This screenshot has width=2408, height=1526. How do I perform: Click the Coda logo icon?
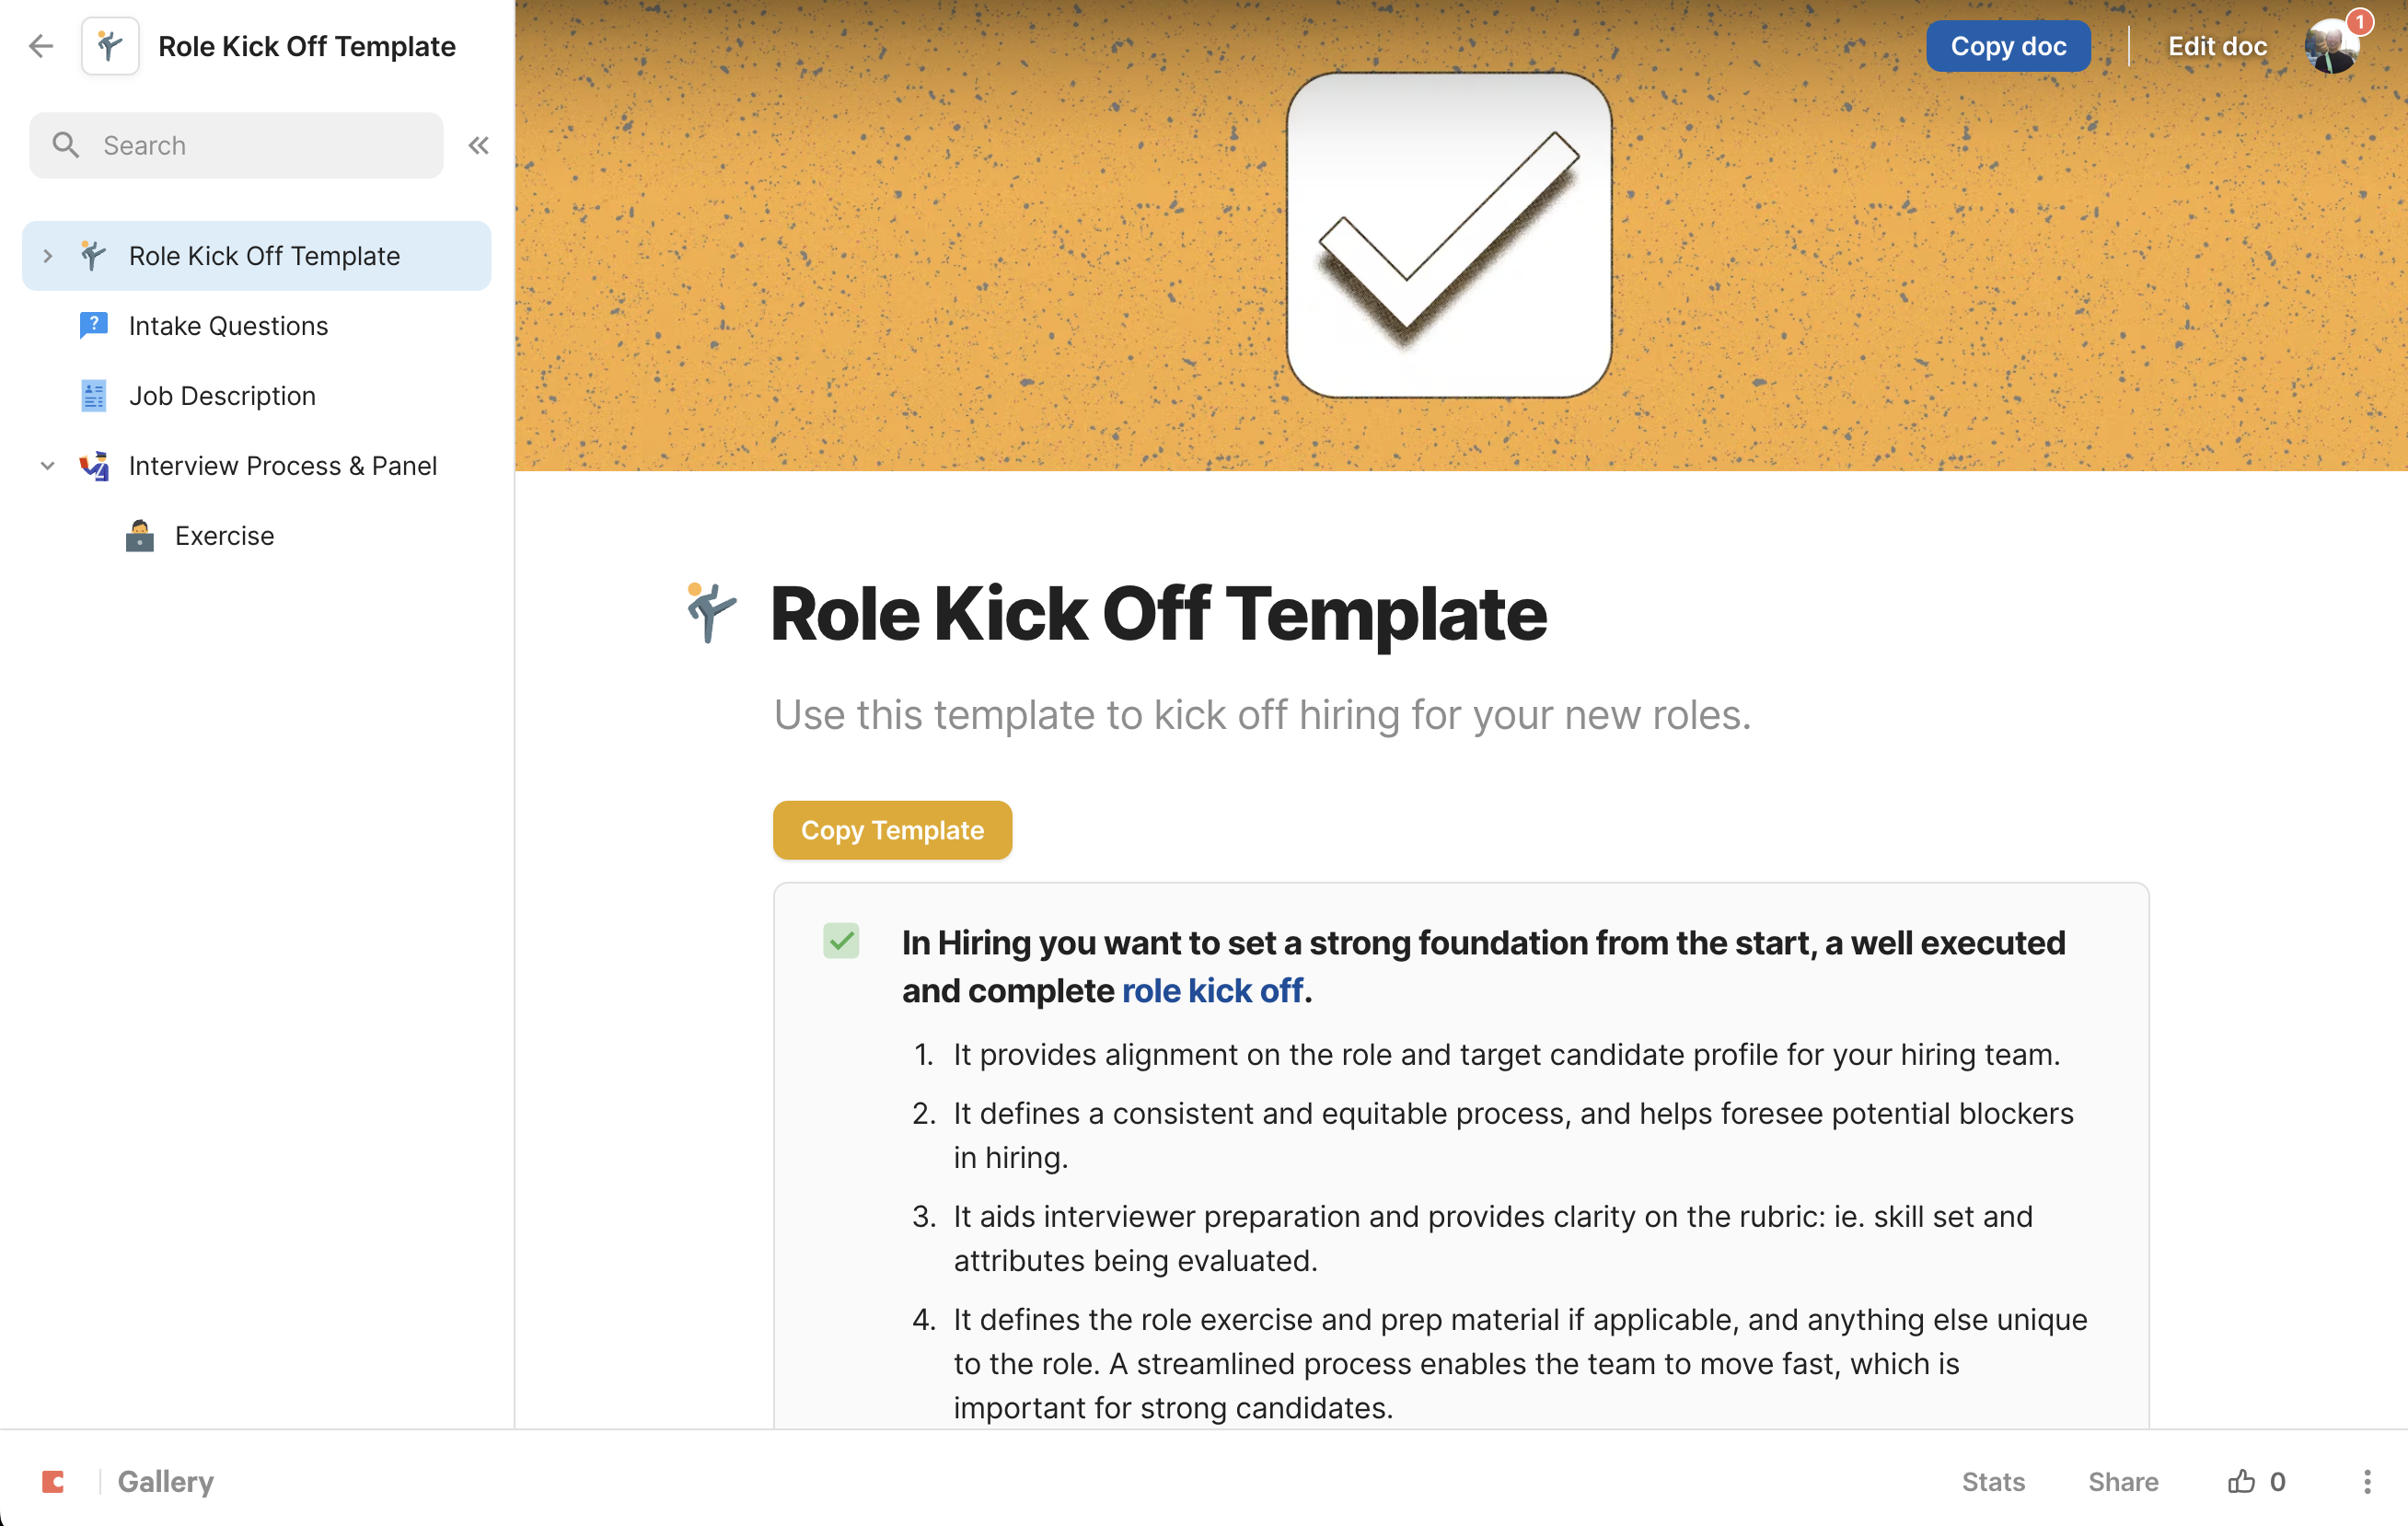coord(53,1481)
